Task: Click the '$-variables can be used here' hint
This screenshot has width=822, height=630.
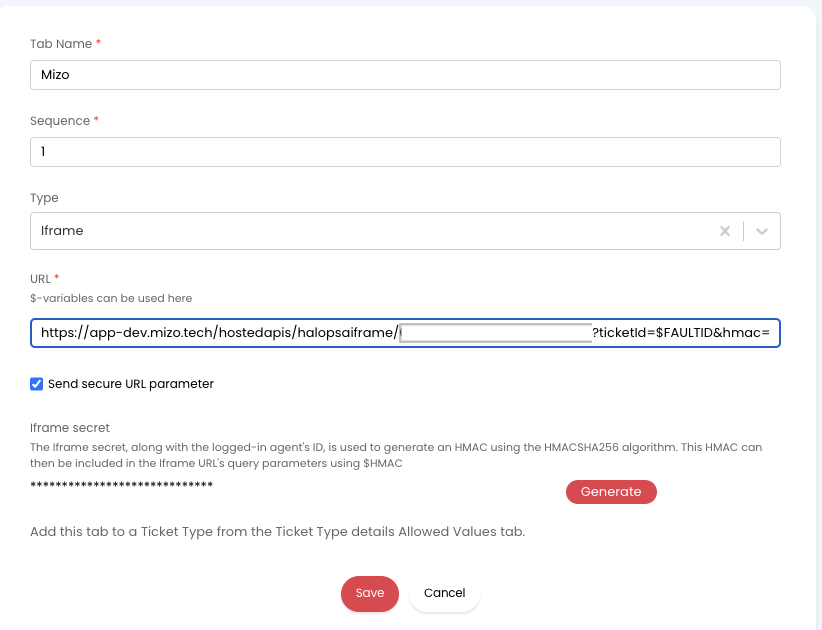Action: tap(111, 298)
